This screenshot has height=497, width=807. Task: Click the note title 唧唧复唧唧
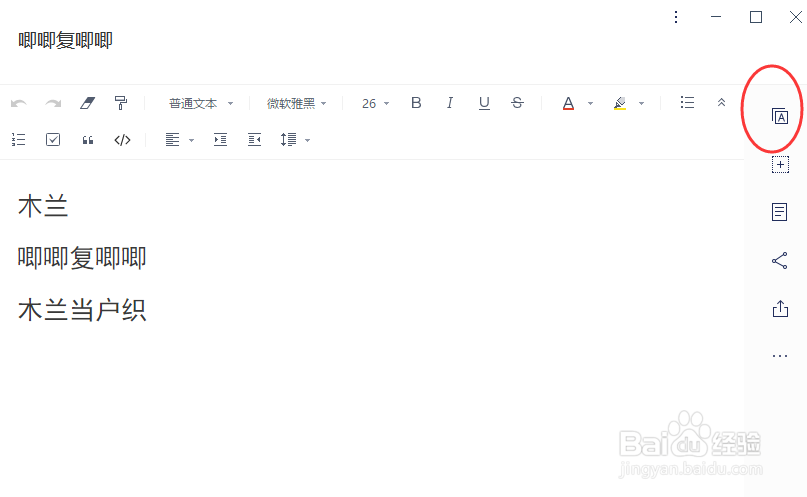pos(65,40)
